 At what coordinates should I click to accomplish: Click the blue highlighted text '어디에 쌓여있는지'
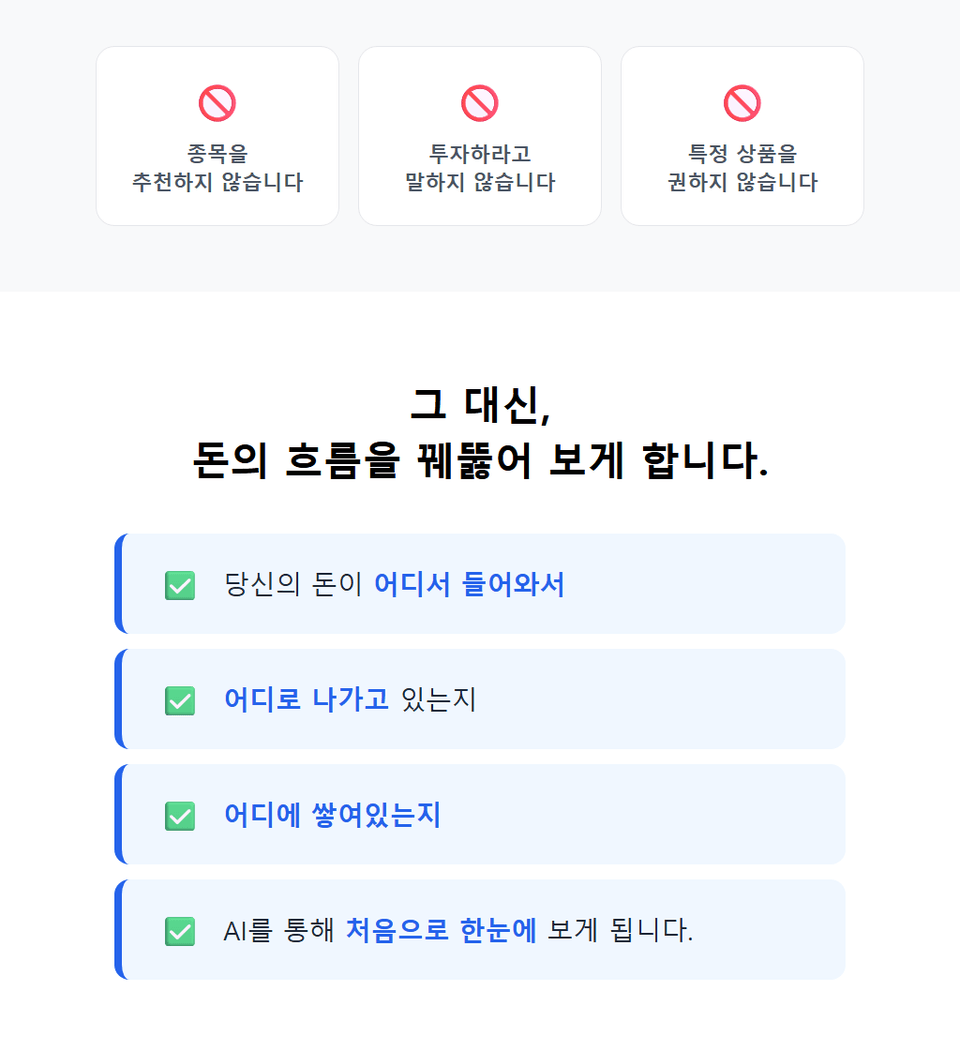(x=333, y=815)
